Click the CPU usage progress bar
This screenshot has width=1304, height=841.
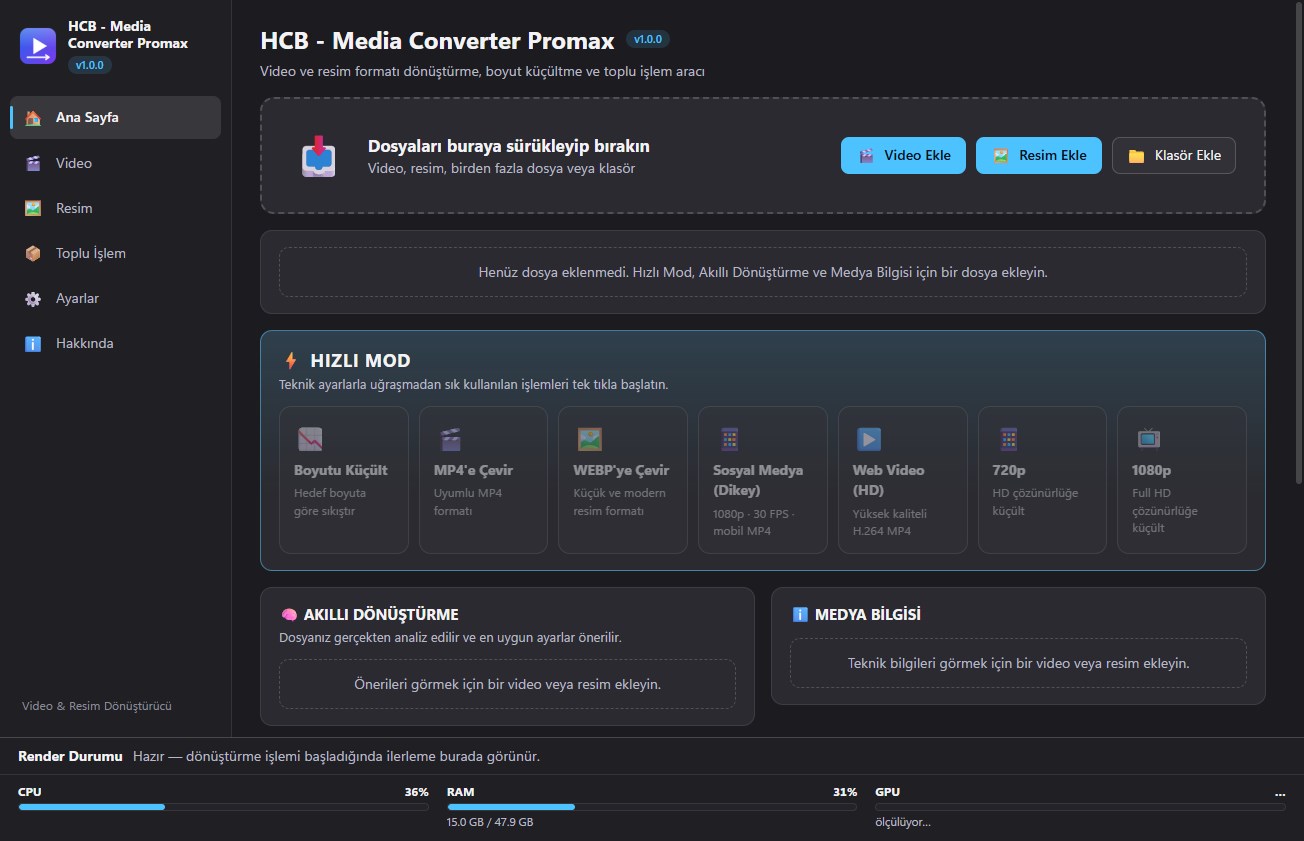click(223, 807)
